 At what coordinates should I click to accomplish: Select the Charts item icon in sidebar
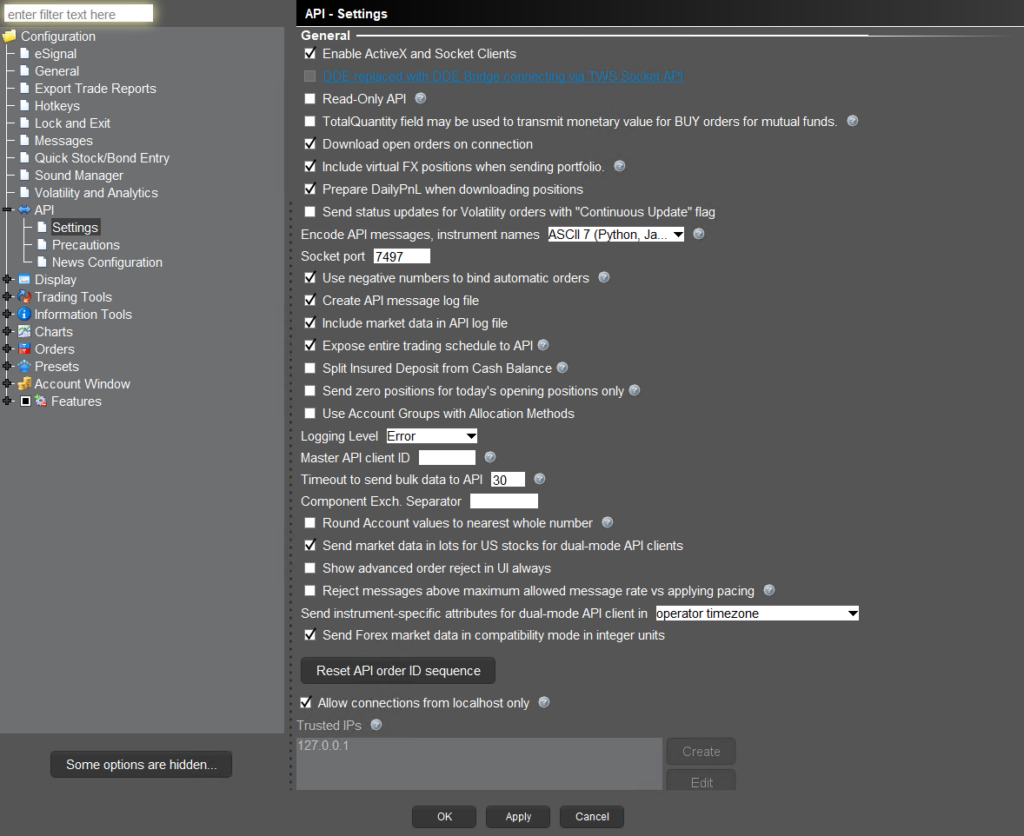tap(25, 331)
